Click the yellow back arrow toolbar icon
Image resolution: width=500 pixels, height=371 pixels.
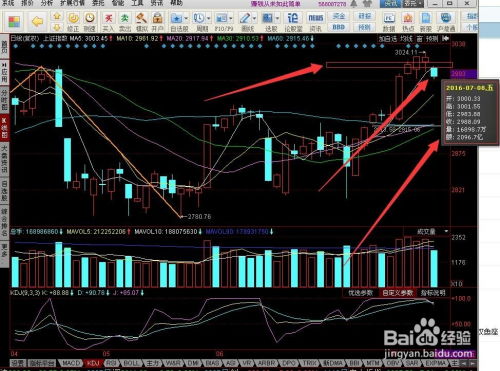coord(37,22)
